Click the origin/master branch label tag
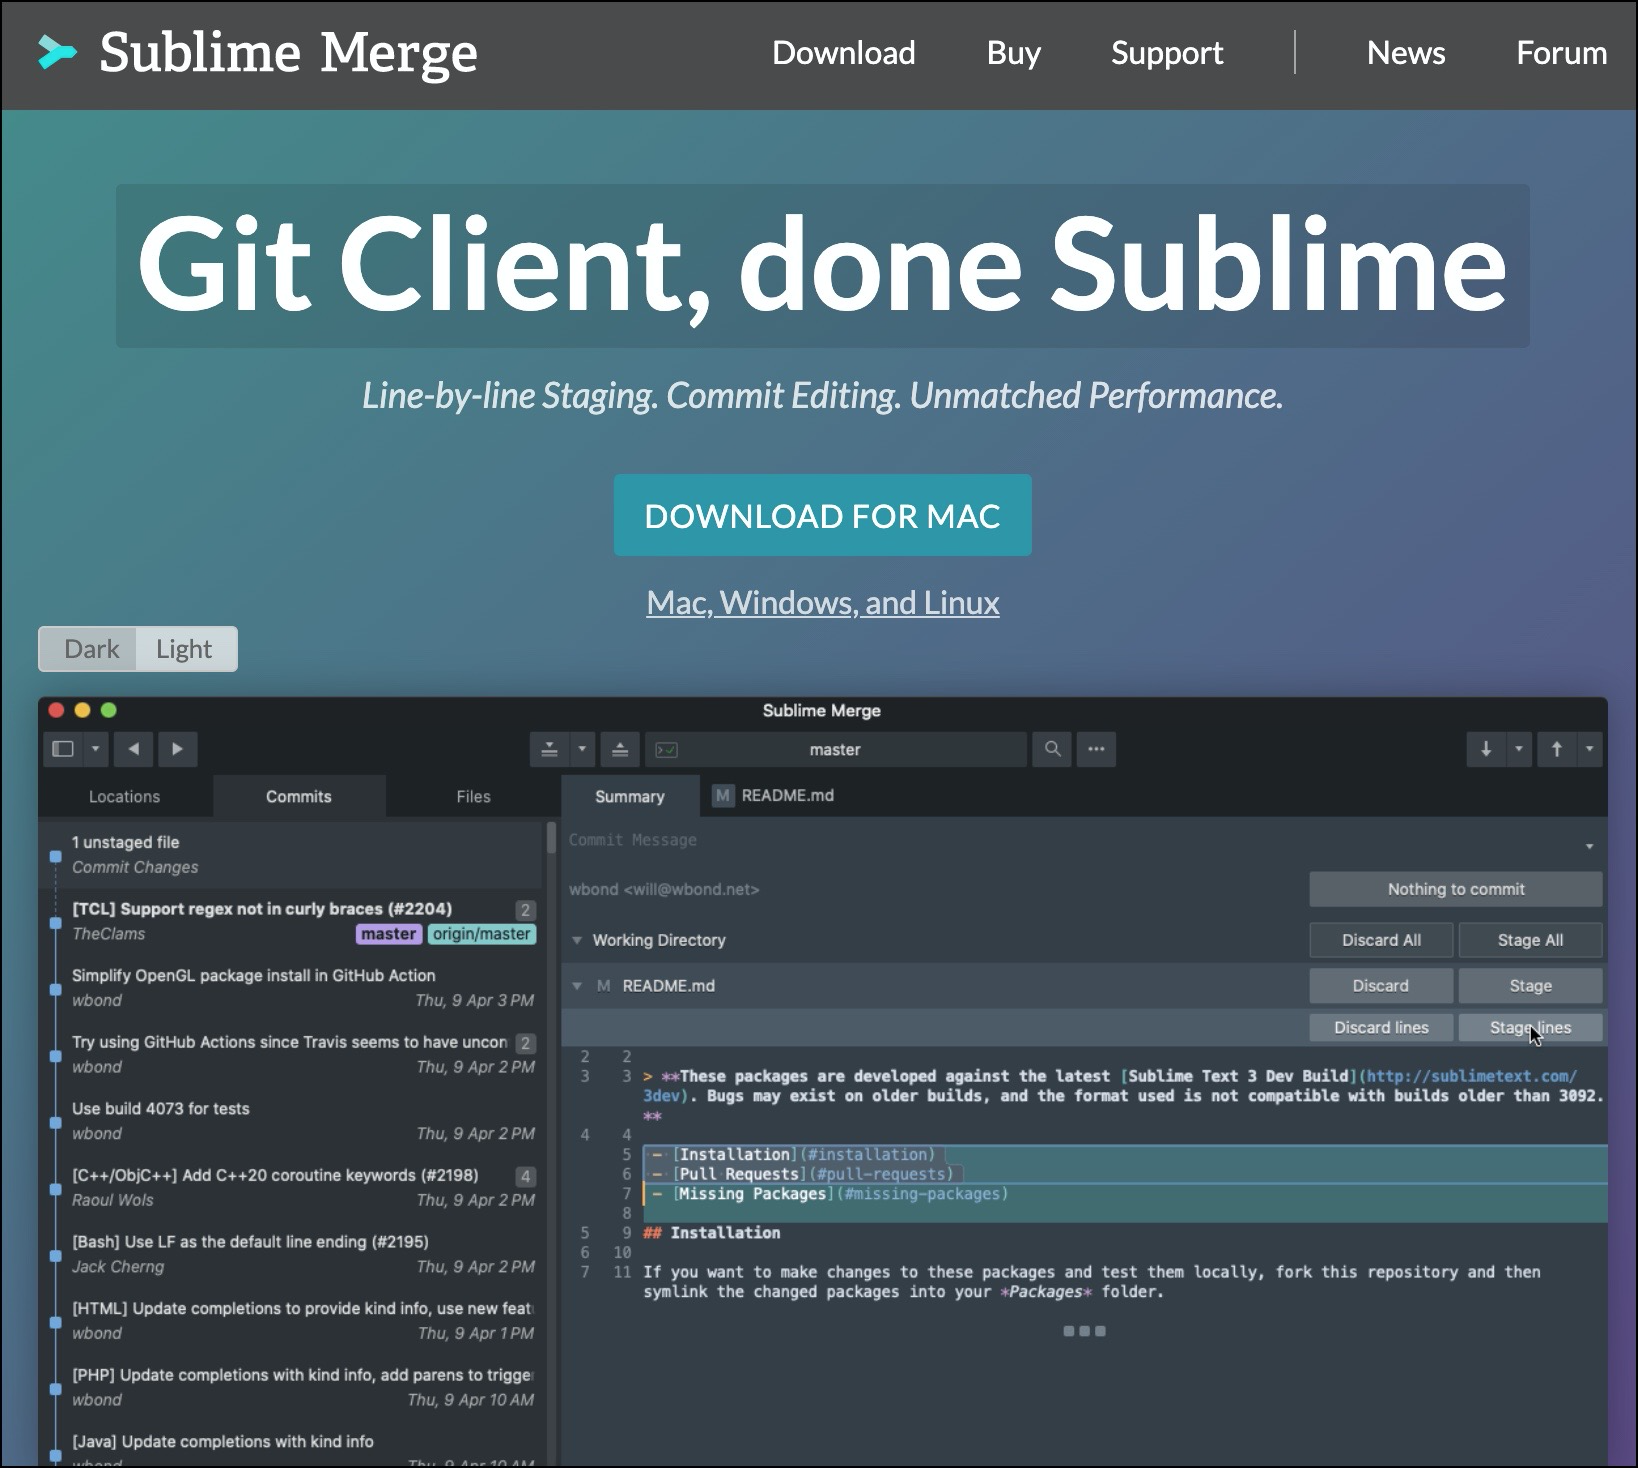The image size is (1638, 1468). tap(482, 934)
